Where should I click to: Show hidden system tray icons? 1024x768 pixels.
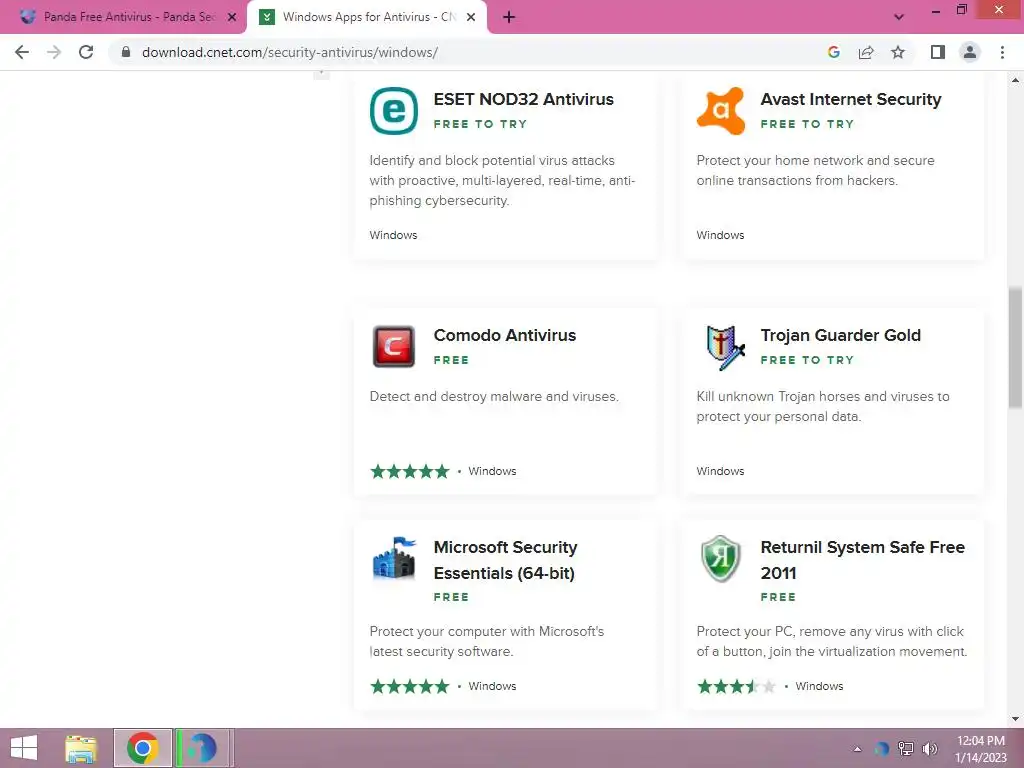pyautogui.click(x=857, y=749)
